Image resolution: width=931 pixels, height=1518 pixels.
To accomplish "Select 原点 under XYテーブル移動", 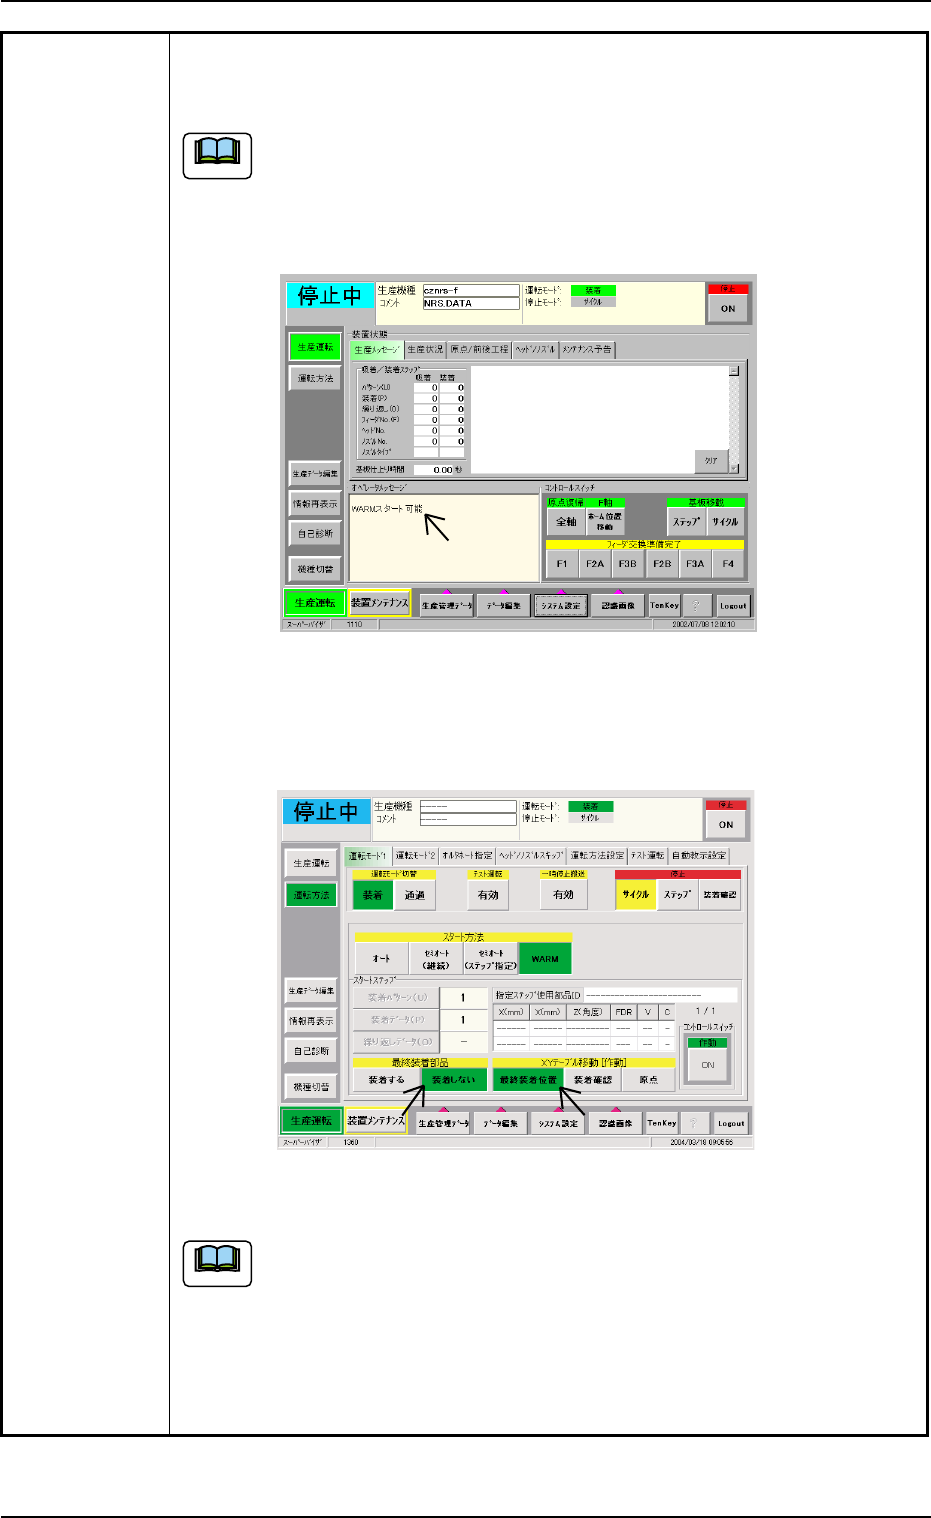I will click(648, 1080).
